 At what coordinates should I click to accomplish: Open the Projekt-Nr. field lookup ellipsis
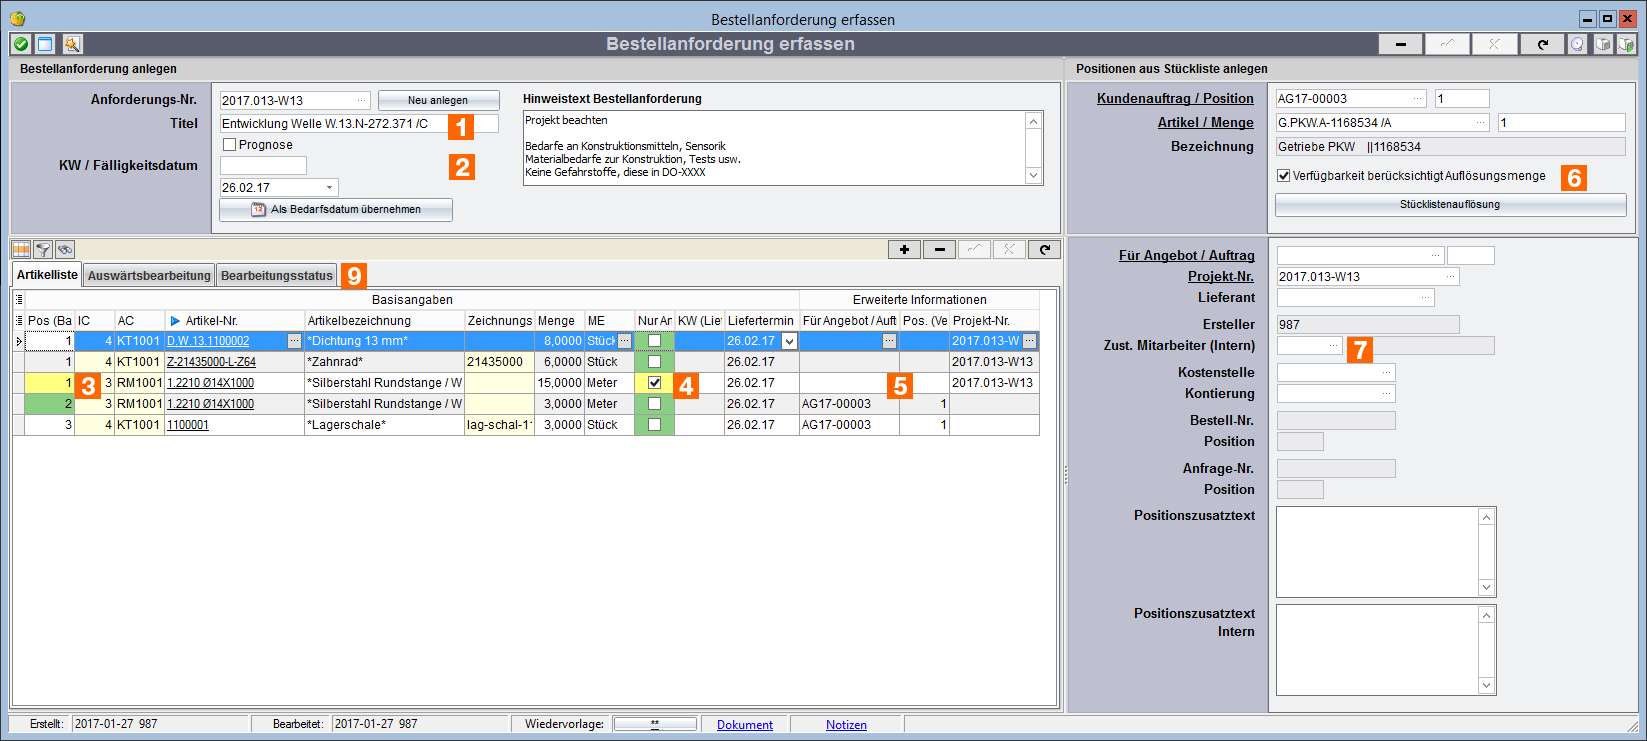[x=1450, y=277]
